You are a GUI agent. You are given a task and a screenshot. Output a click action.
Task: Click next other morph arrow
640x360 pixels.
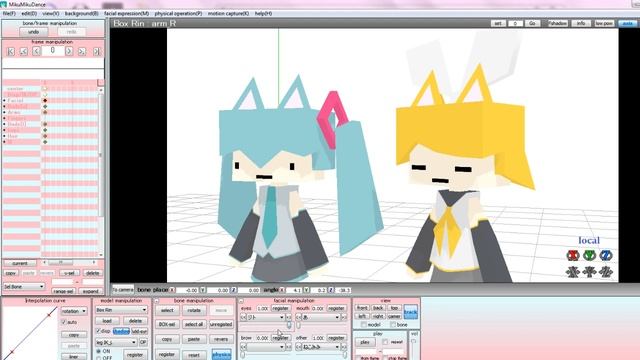344,347
